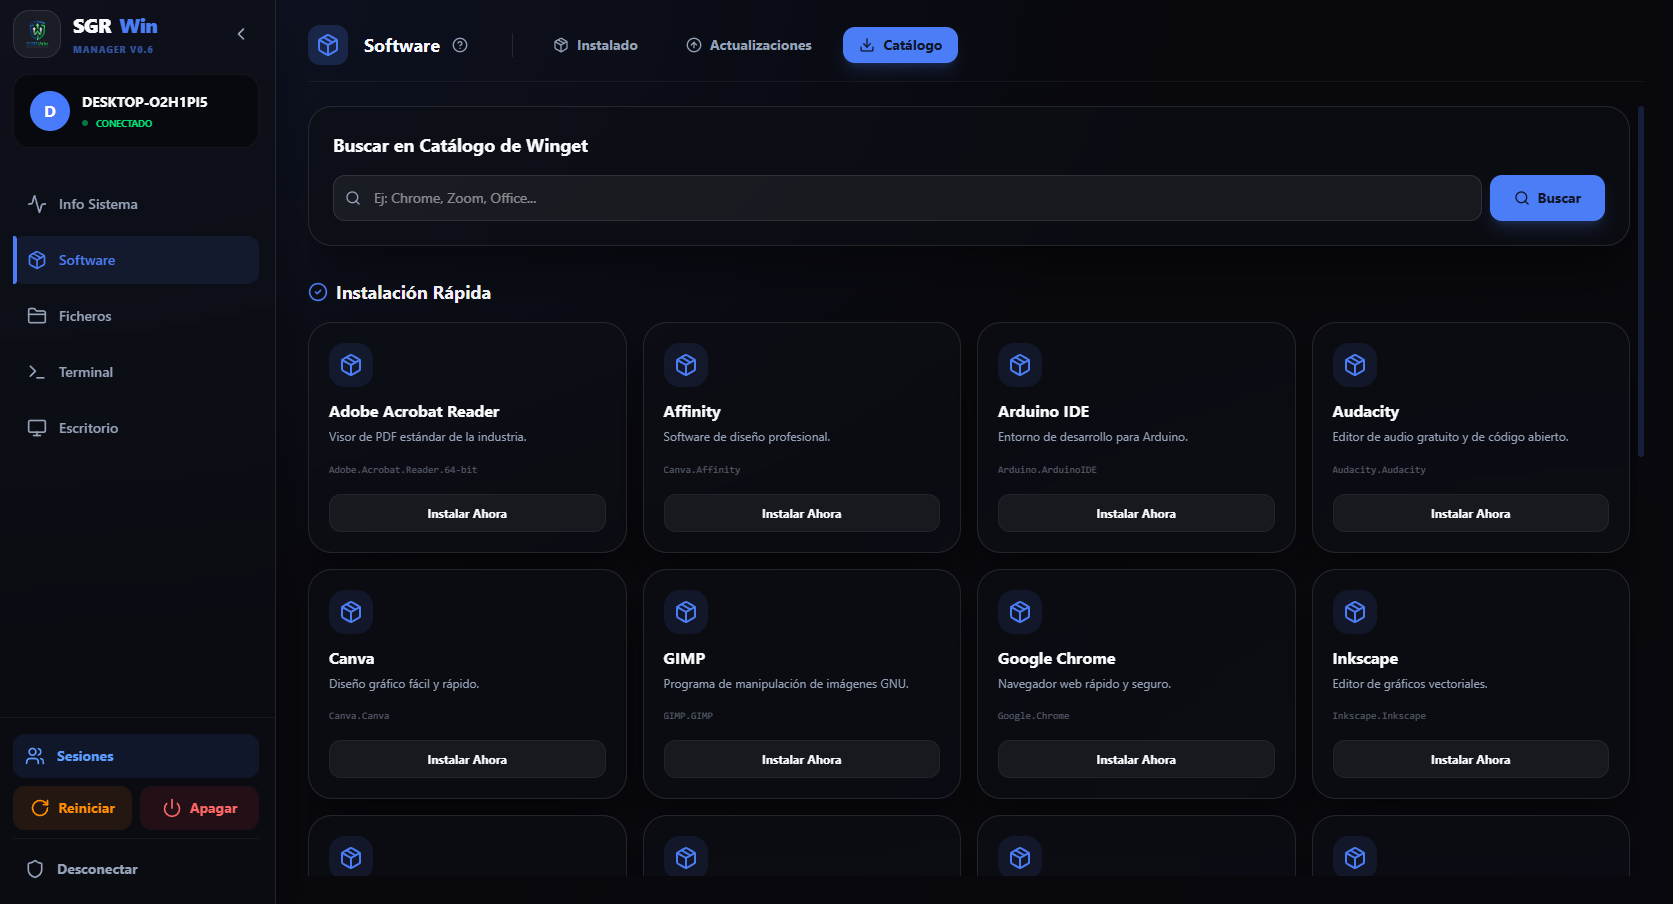Click the Canva package icon
1673x904 pixels.
click(351, 612)
